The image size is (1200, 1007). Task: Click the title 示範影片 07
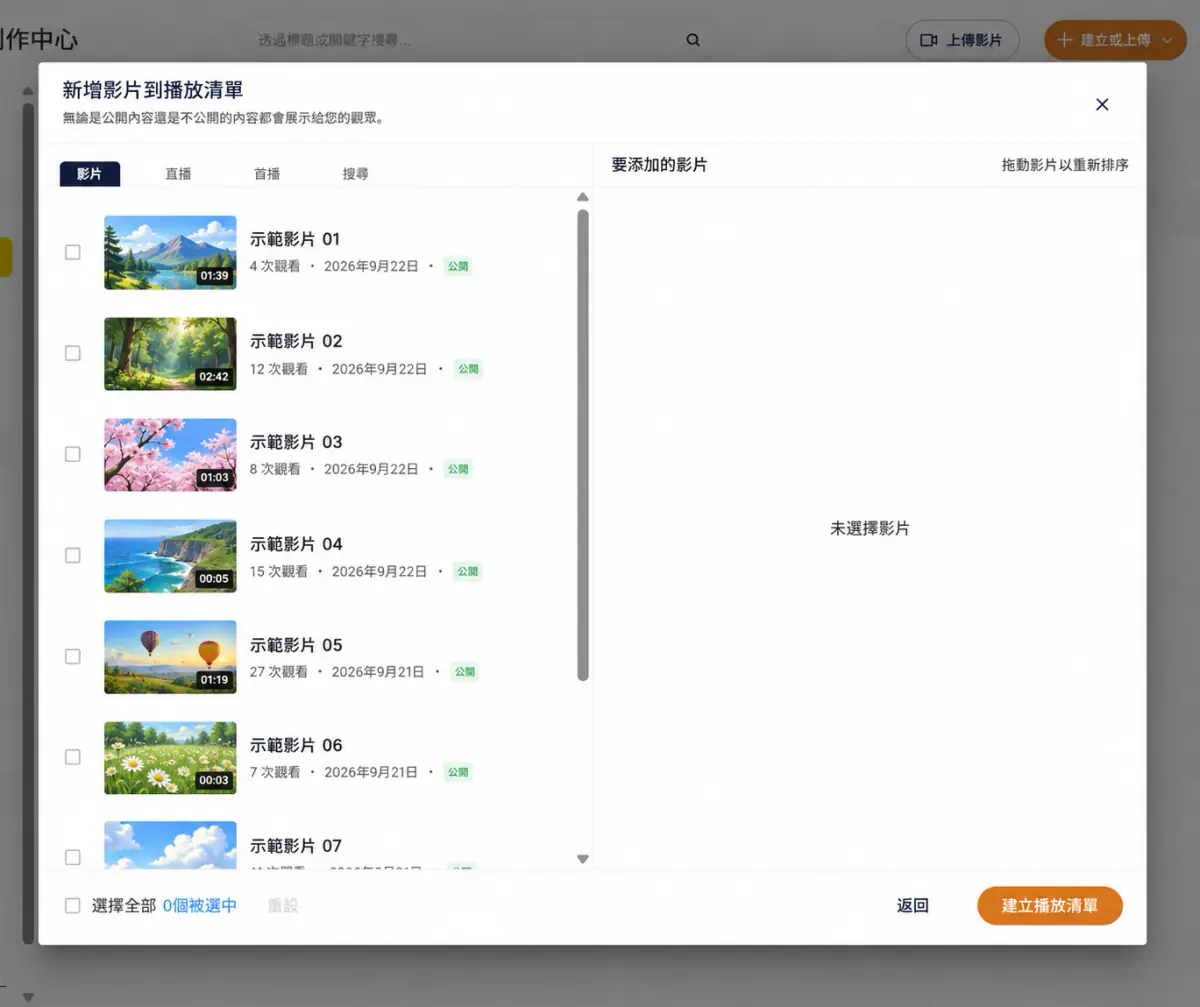(296, 846)
